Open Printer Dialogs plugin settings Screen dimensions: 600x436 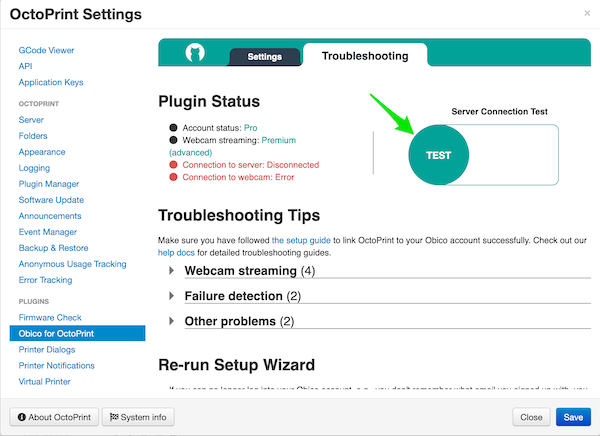coord(47,349)
